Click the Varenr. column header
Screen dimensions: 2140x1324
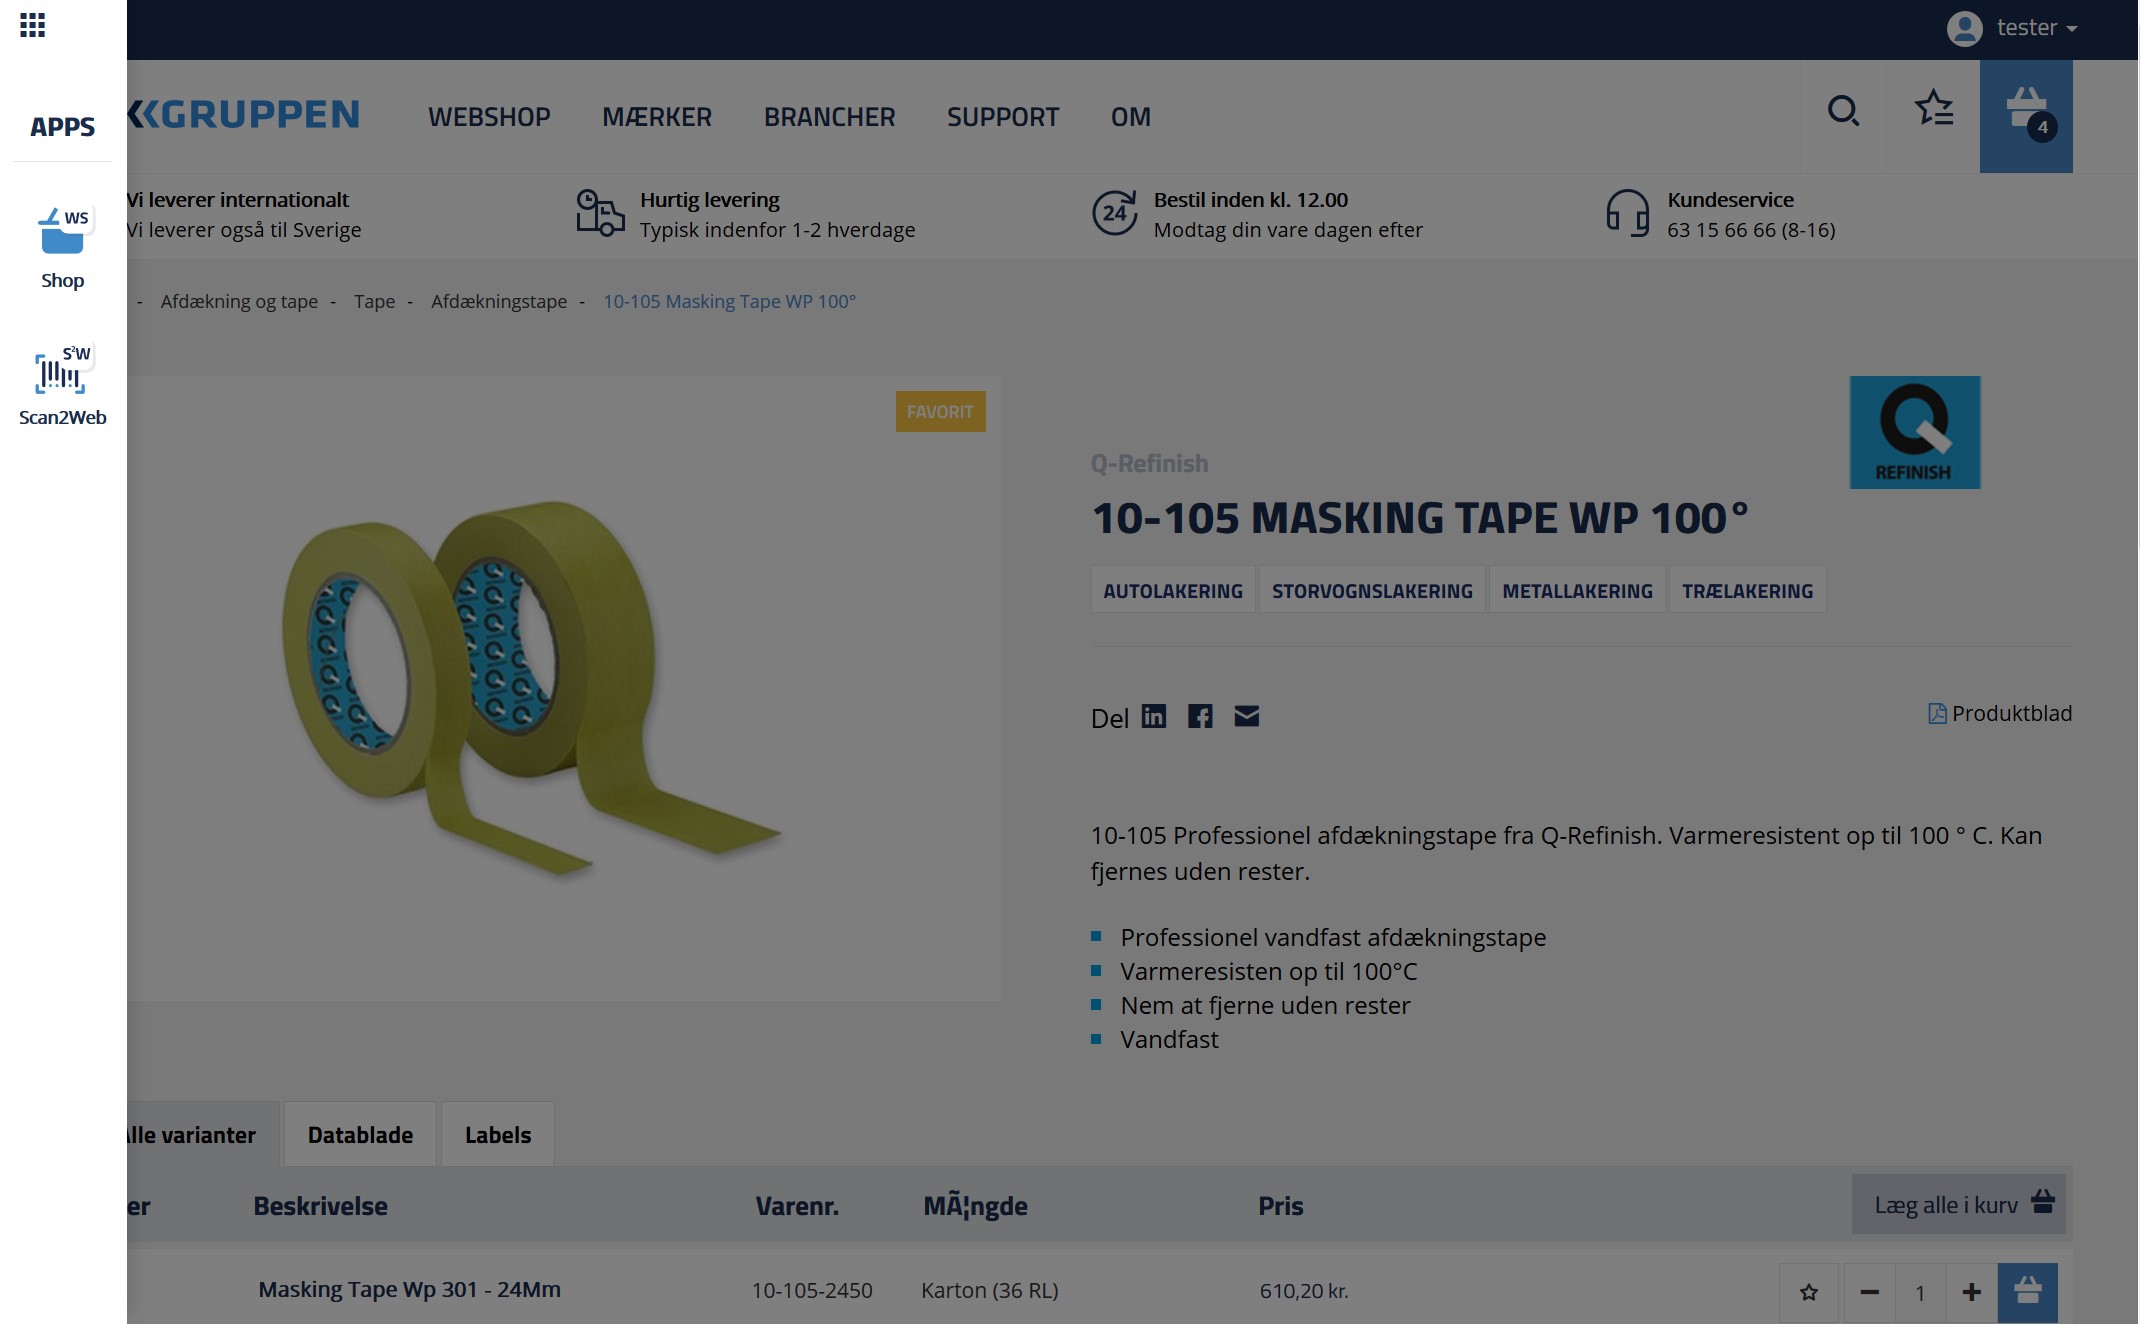click(797, 1206)
